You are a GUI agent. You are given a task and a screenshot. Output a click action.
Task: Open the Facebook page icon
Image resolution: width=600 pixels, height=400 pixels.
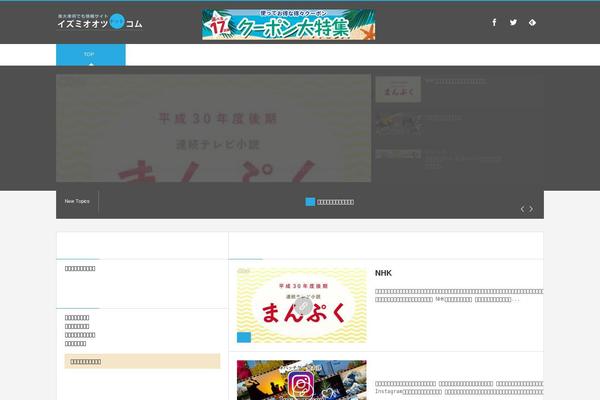point(494,22)
